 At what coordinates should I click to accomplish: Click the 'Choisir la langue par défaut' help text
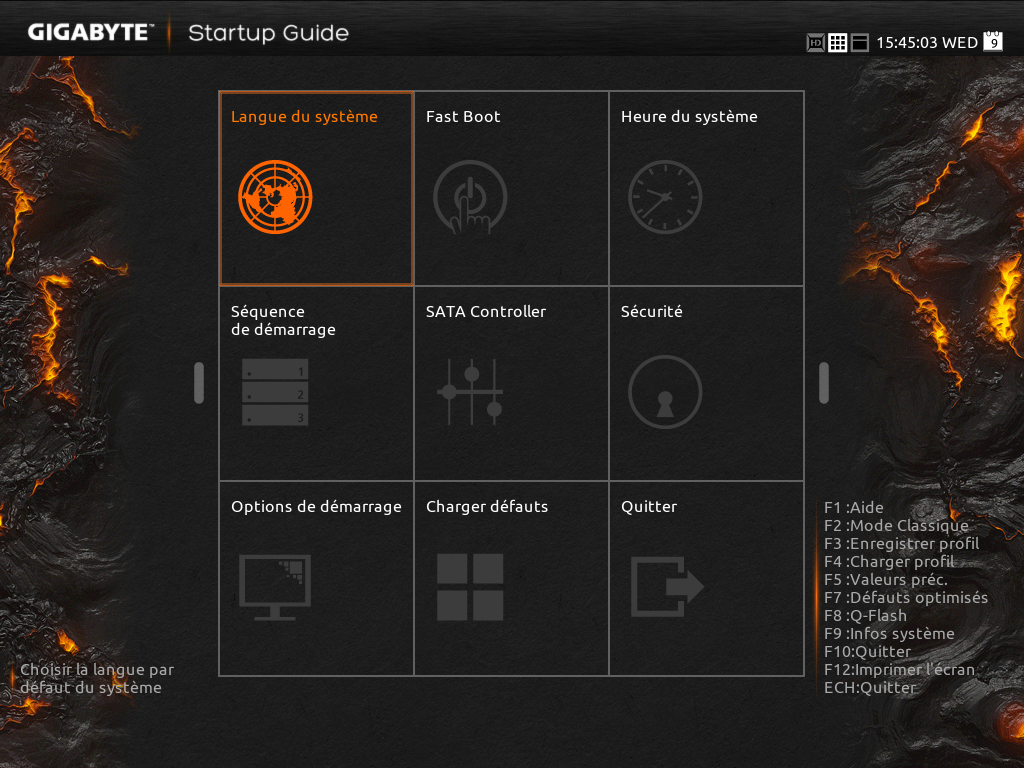tap(97, 679)
